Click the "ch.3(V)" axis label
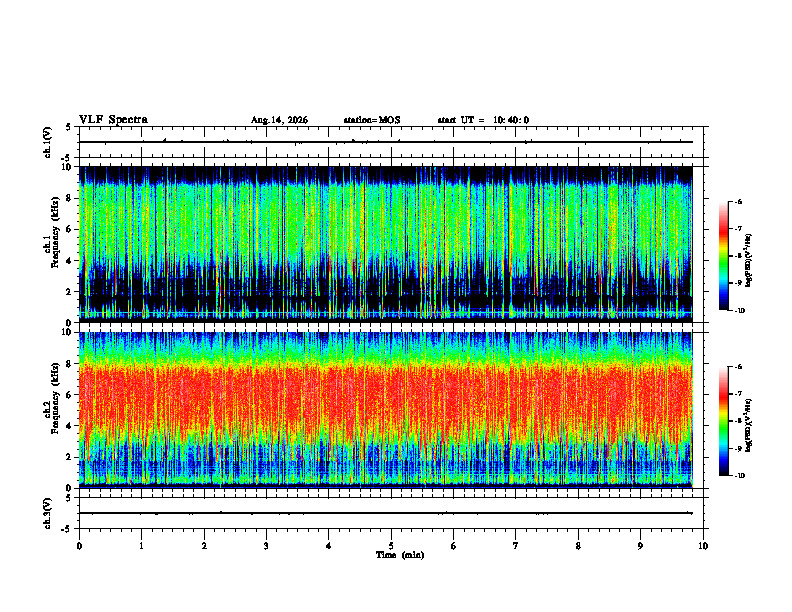Image resolution: width=792 pixels, height=612 pixels. 48,513
